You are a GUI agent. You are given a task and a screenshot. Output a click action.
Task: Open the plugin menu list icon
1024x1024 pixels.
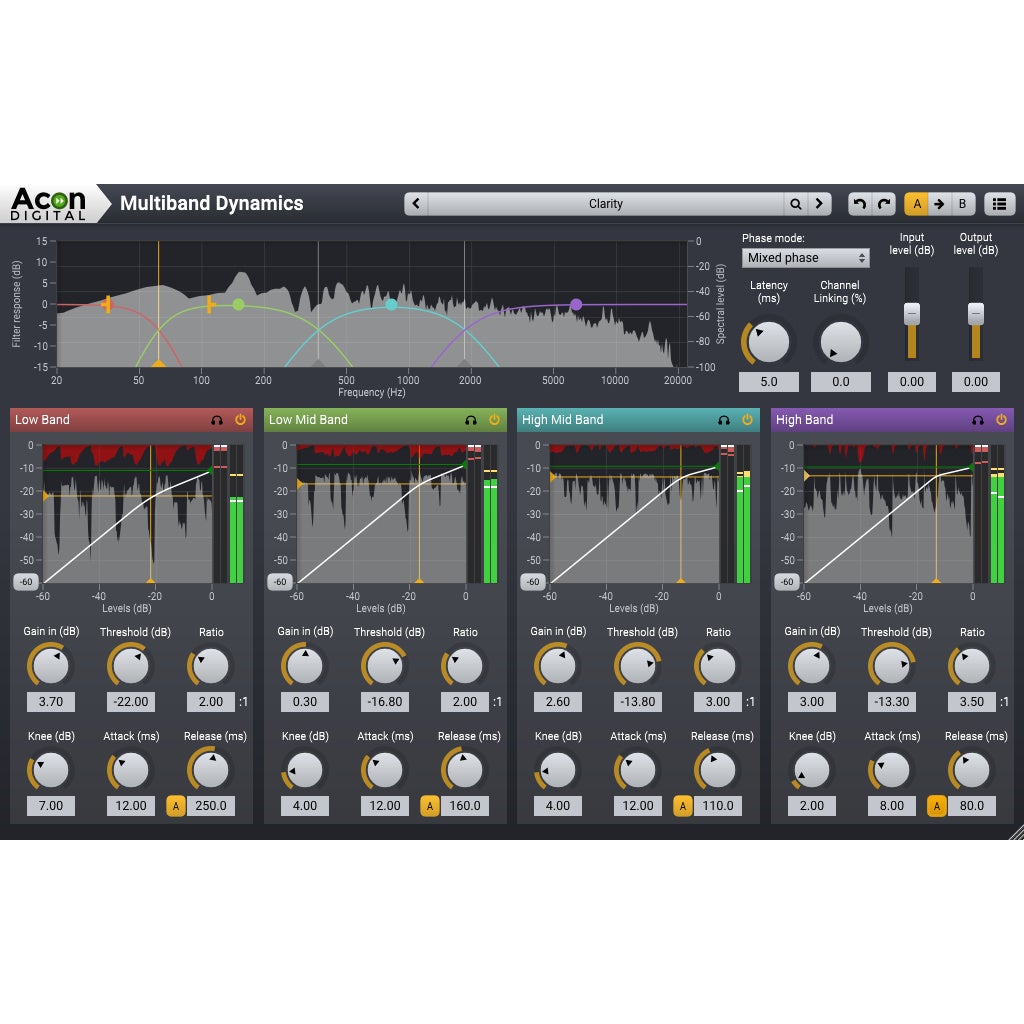tap(999, 204)
